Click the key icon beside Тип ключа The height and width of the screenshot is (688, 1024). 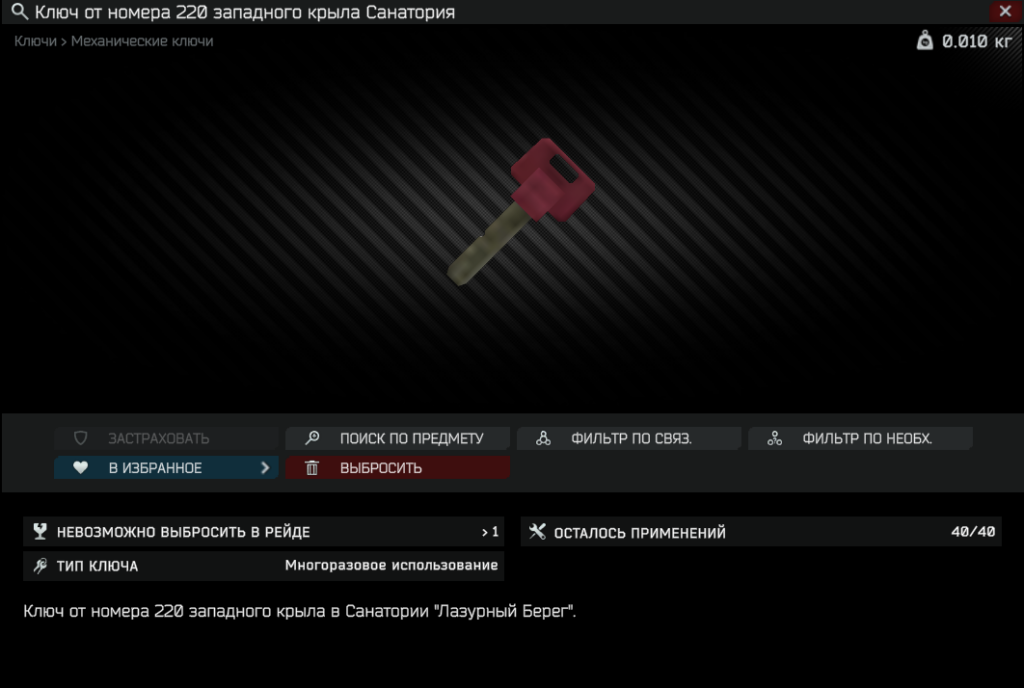(40, 566)
